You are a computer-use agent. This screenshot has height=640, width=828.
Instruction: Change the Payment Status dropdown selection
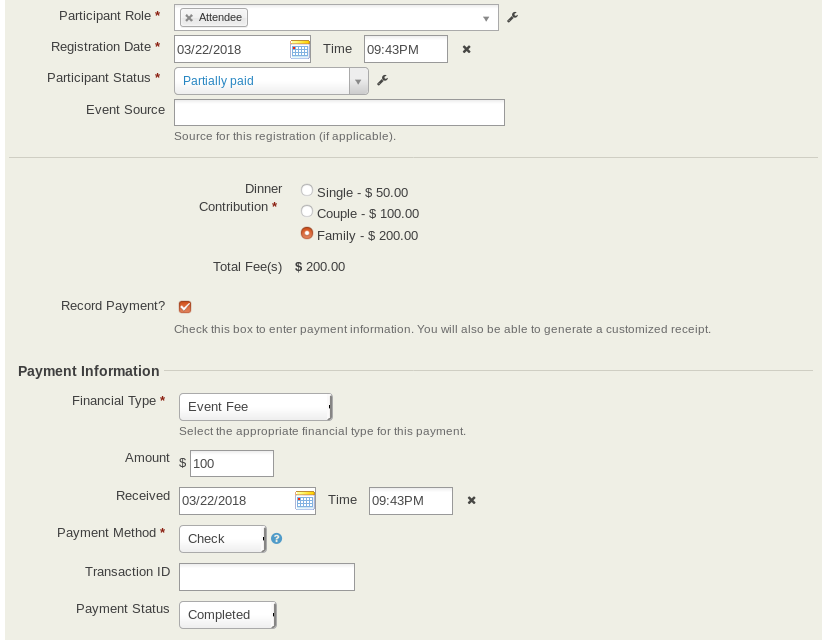[226, 614]
